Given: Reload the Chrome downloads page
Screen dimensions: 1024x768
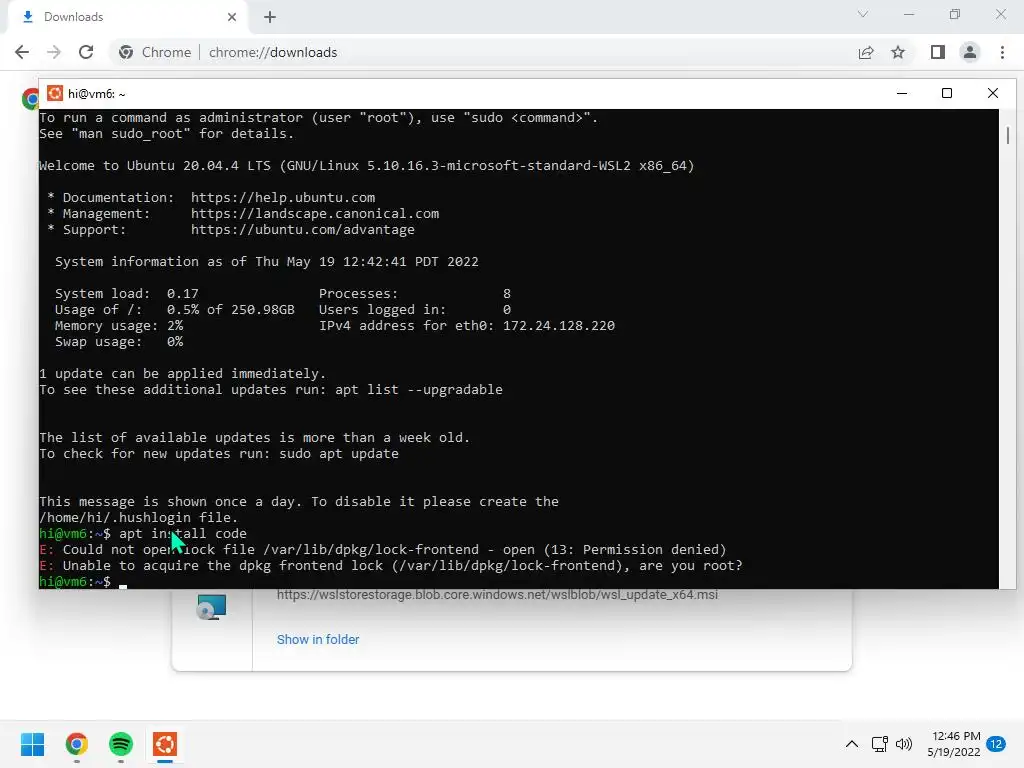Looking at the screenshot, I should pyautogui.click(x=86, y=52).
